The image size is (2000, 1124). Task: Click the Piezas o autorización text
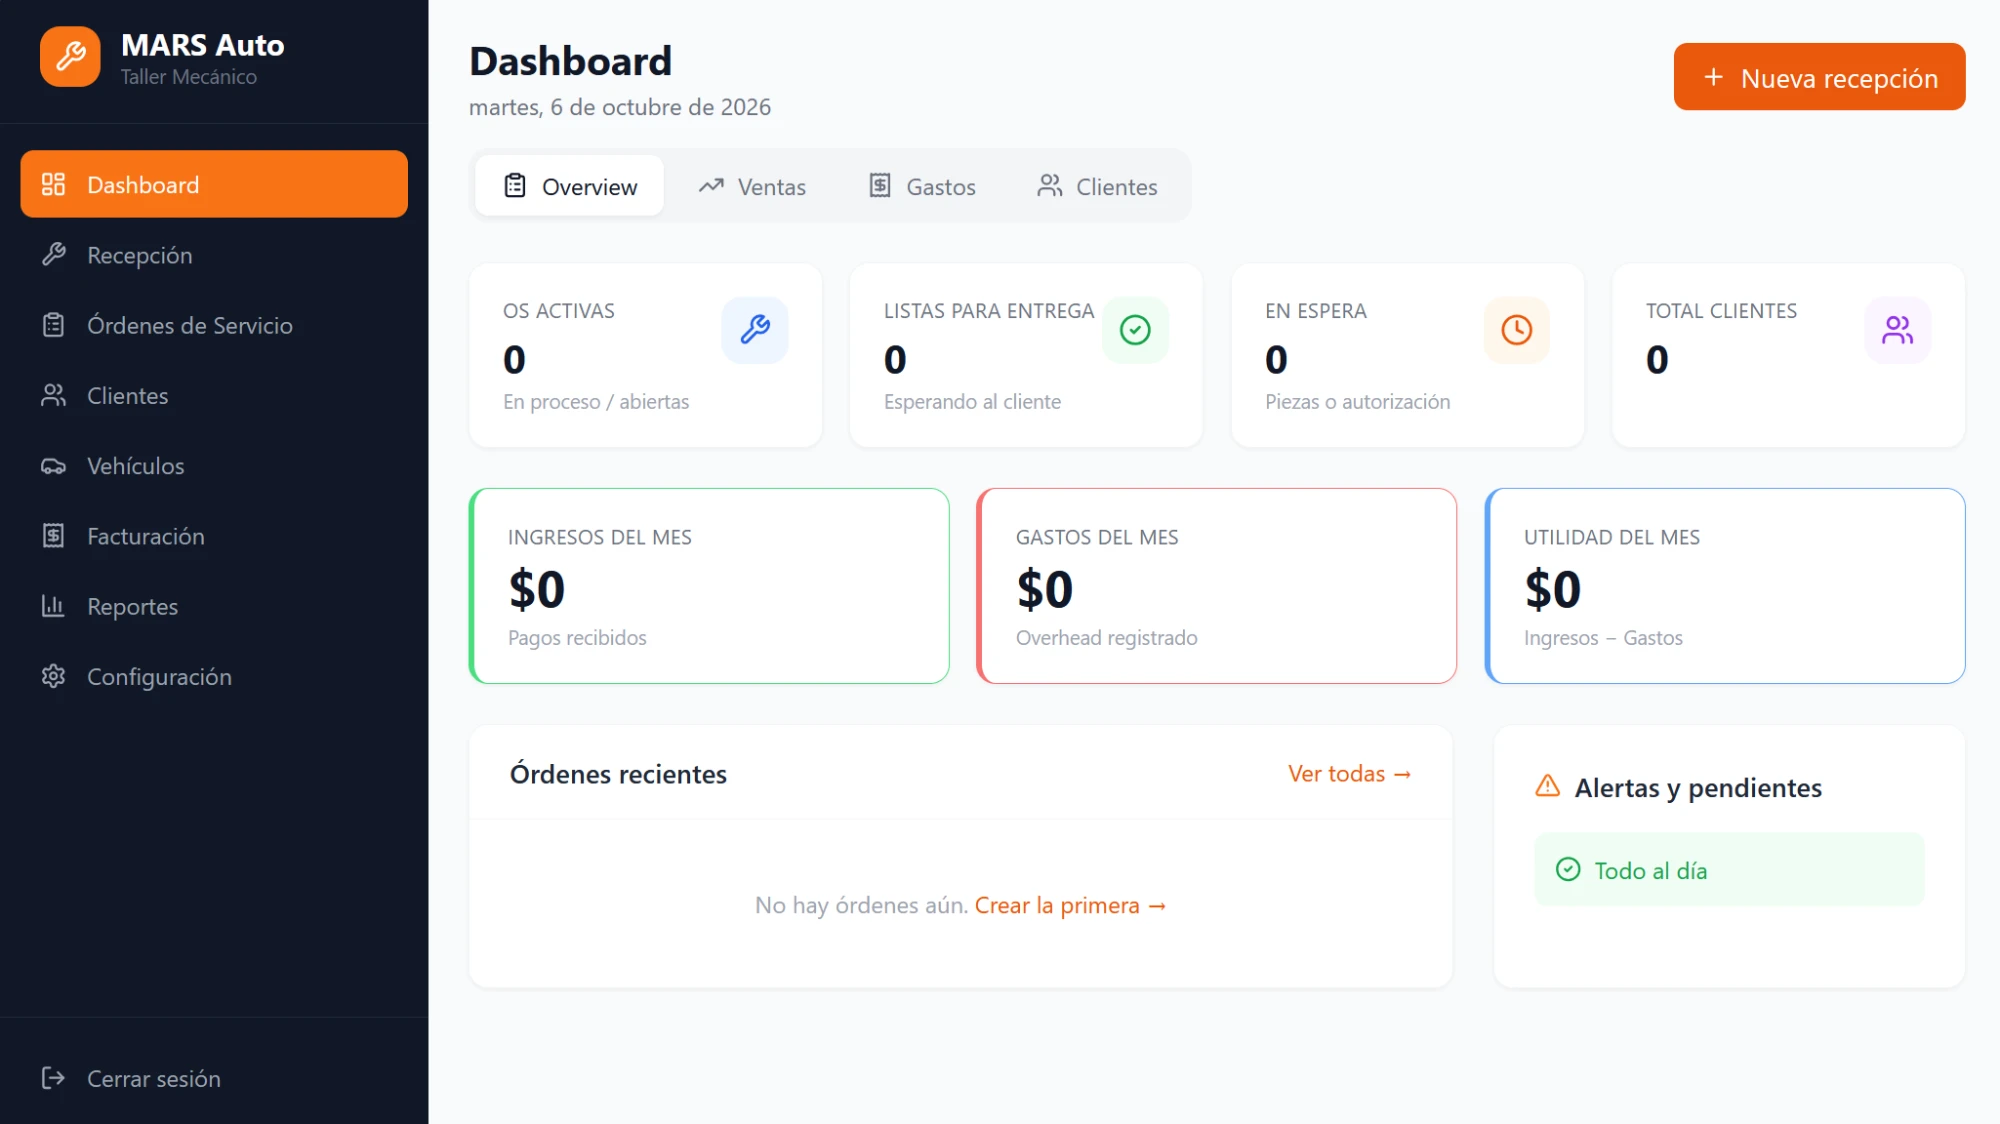(1357, 402)
